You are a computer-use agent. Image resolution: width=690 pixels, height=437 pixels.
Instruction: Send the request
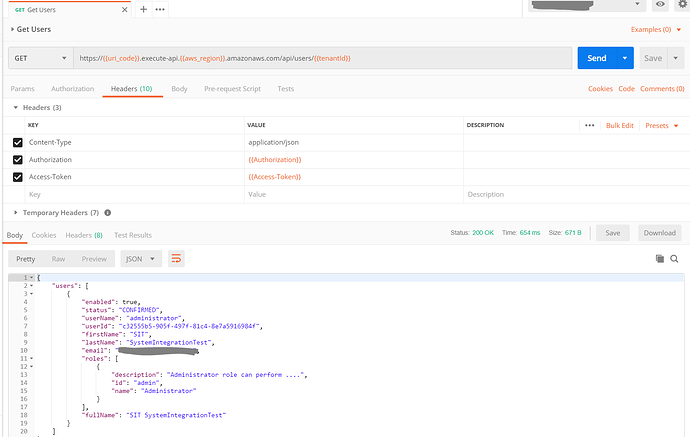(x=597, y=58)
